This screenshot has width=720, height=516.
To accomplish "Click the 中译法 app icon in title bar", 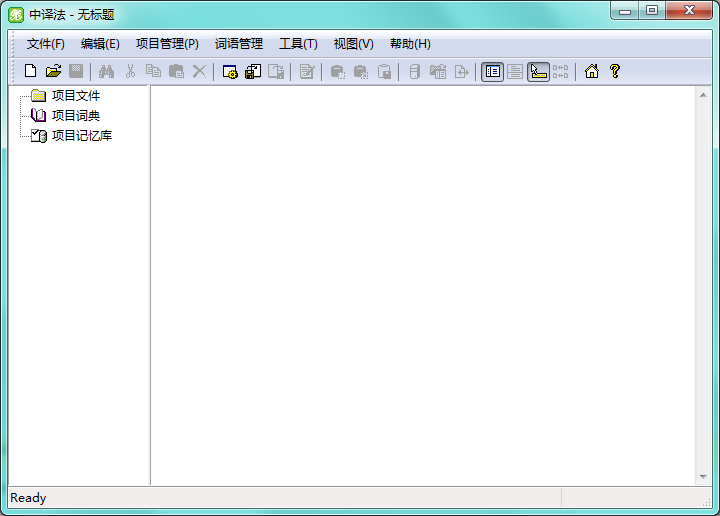I will (x=16, y=15).
